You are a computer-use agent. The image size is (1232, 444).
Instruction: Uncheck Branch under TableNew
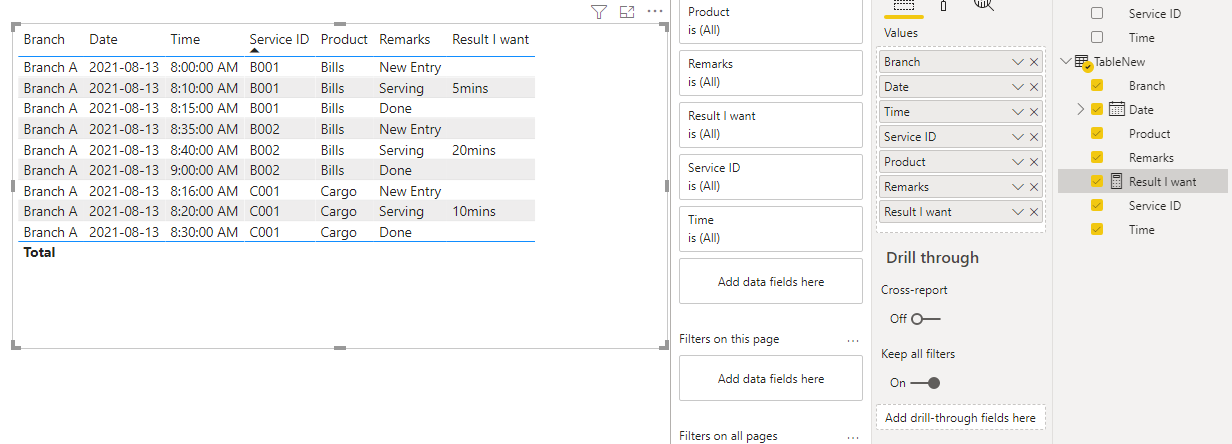coord(1097,86)
